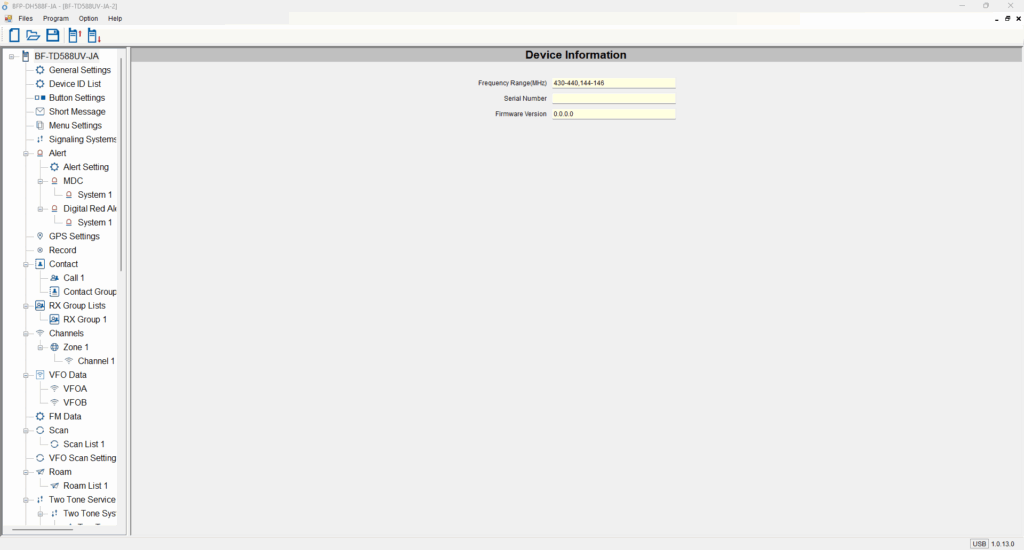
Task: Click the Short Message envelope icon
Action: (x=40, y=112)
